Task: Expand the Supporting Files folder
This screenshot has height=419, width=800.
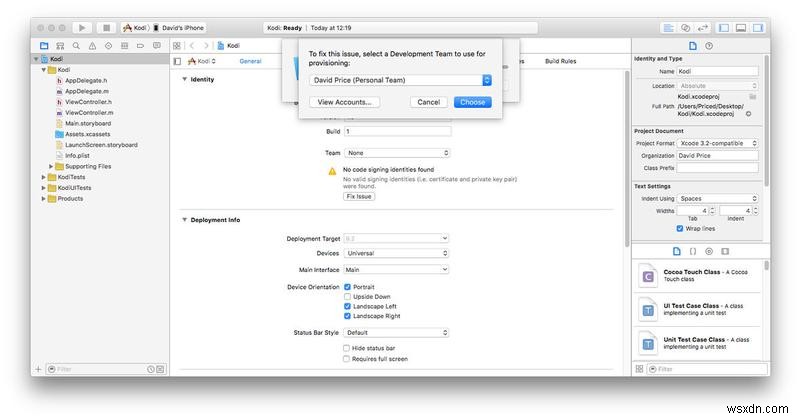Action: pyautogui.click(x=51, y=166)
